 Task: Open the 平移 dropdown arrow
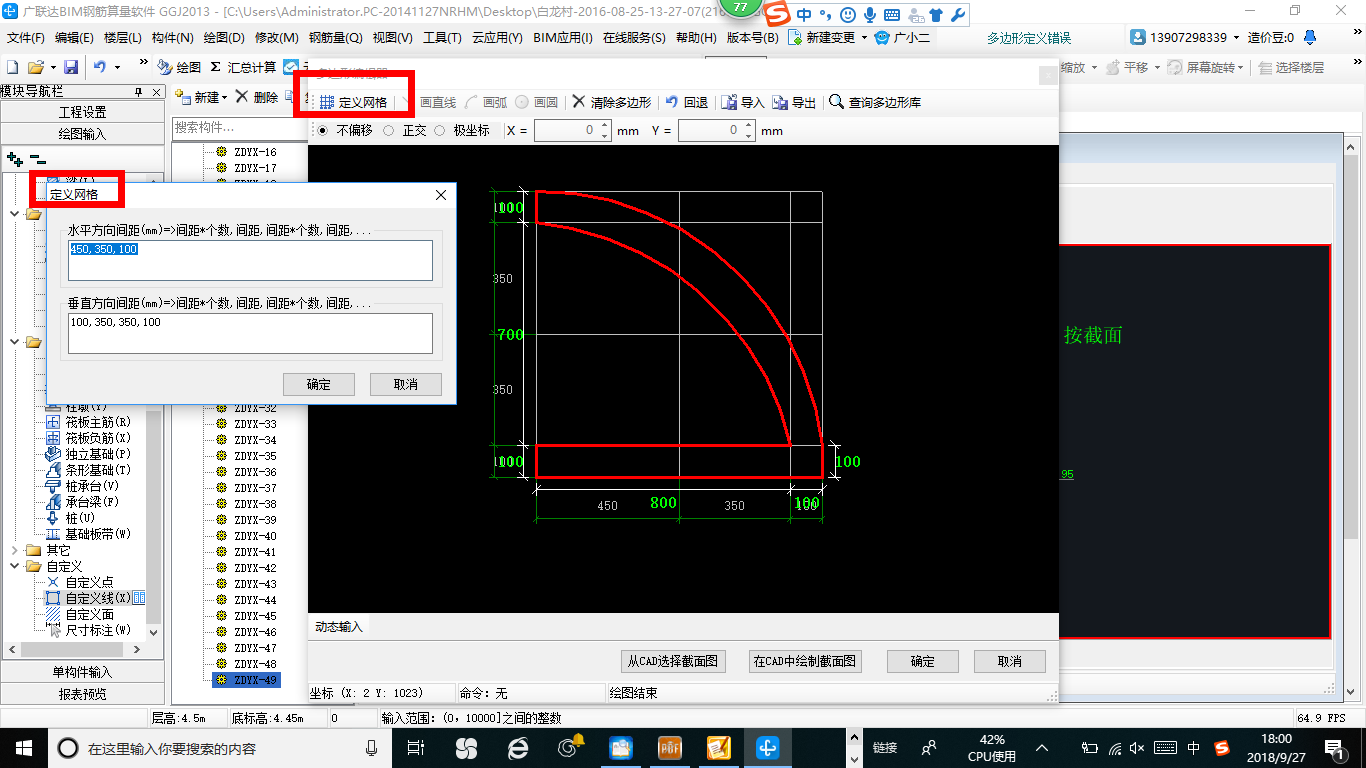point(1157,68)
